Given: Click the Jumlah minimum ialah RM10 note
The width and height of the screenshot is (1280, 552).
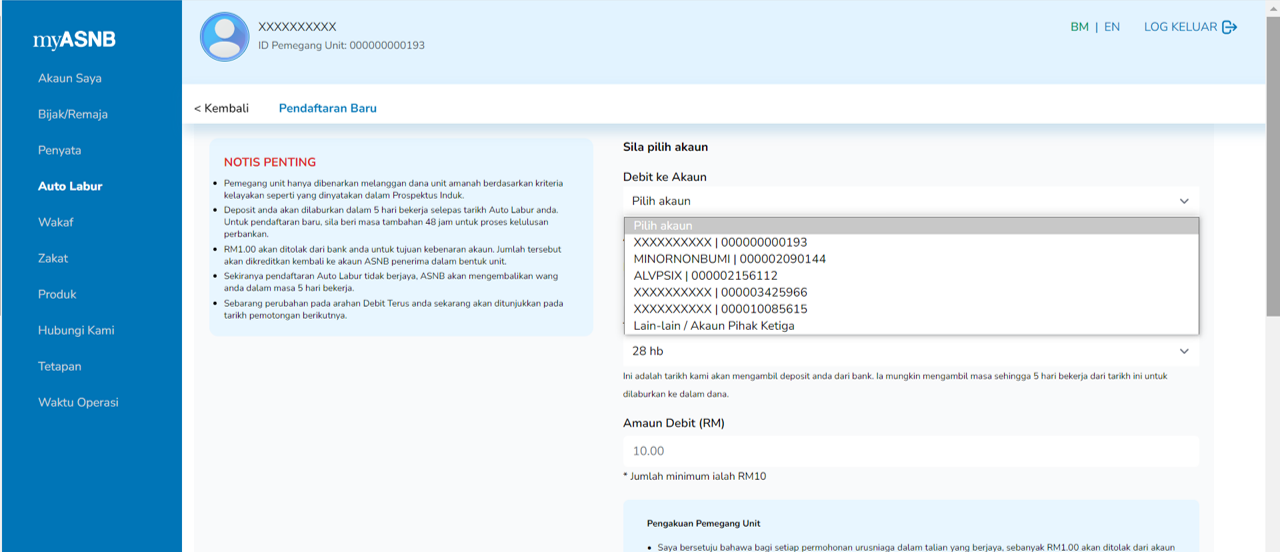Looking at the screenshot, I should [694, 476].
